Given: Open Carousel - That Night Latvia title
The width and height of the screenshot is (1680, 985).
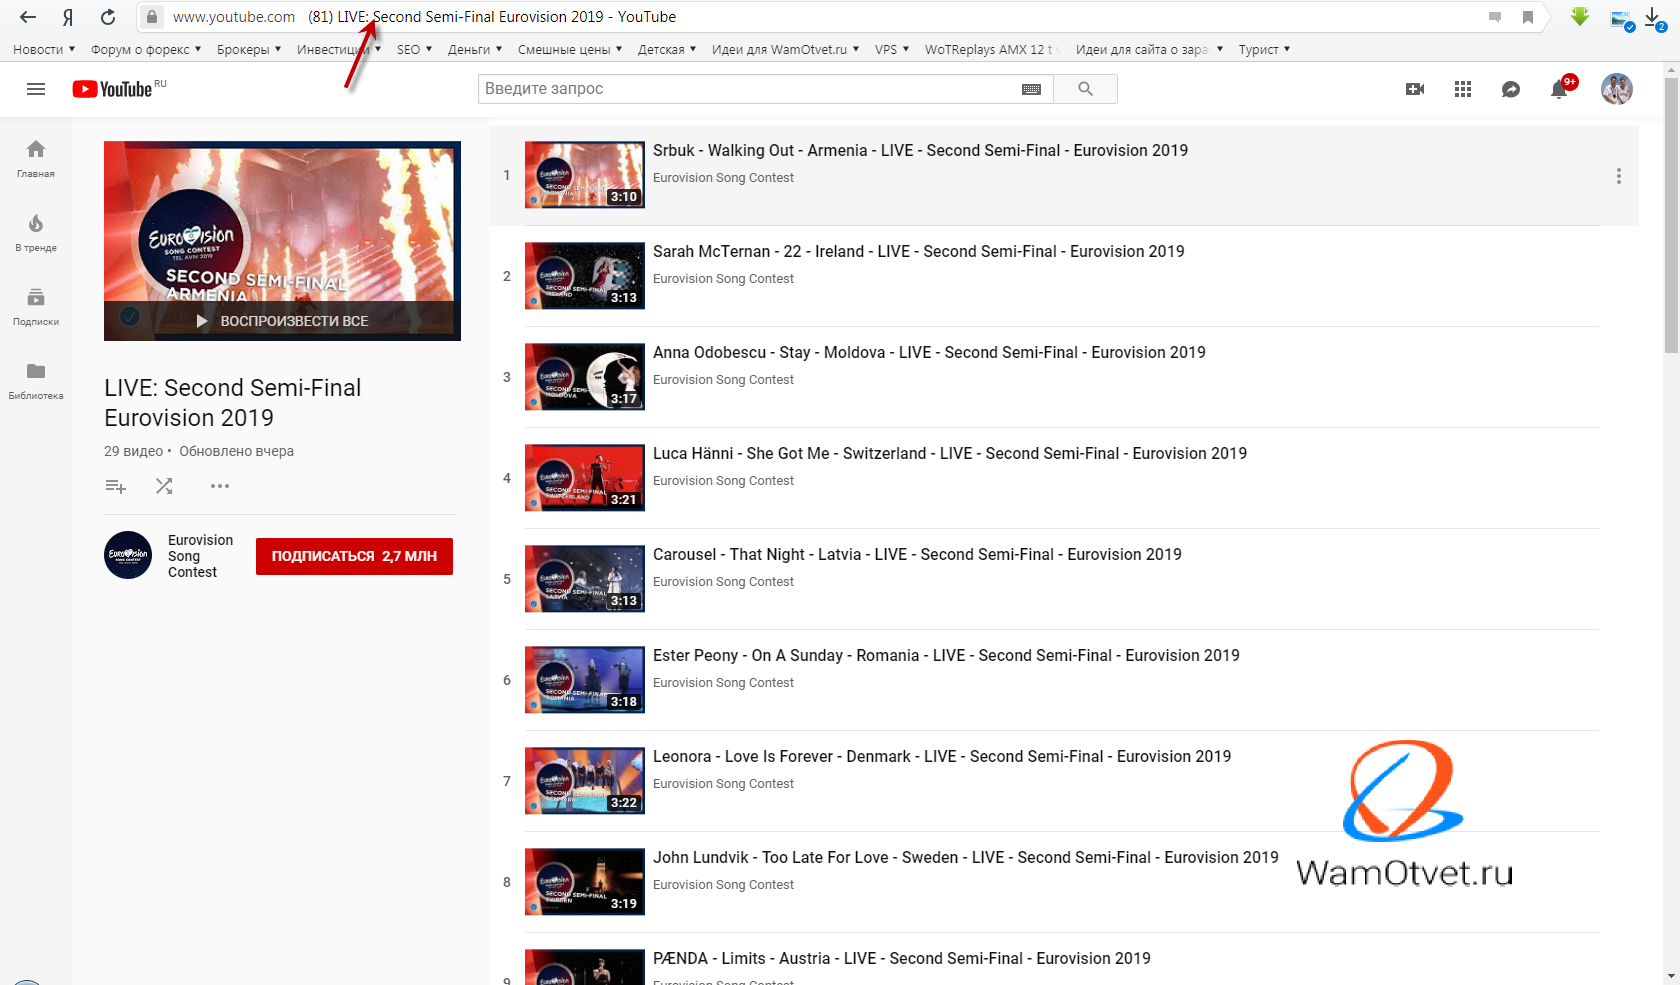Looking at the screenshot, I should click(x=917, y=554).
